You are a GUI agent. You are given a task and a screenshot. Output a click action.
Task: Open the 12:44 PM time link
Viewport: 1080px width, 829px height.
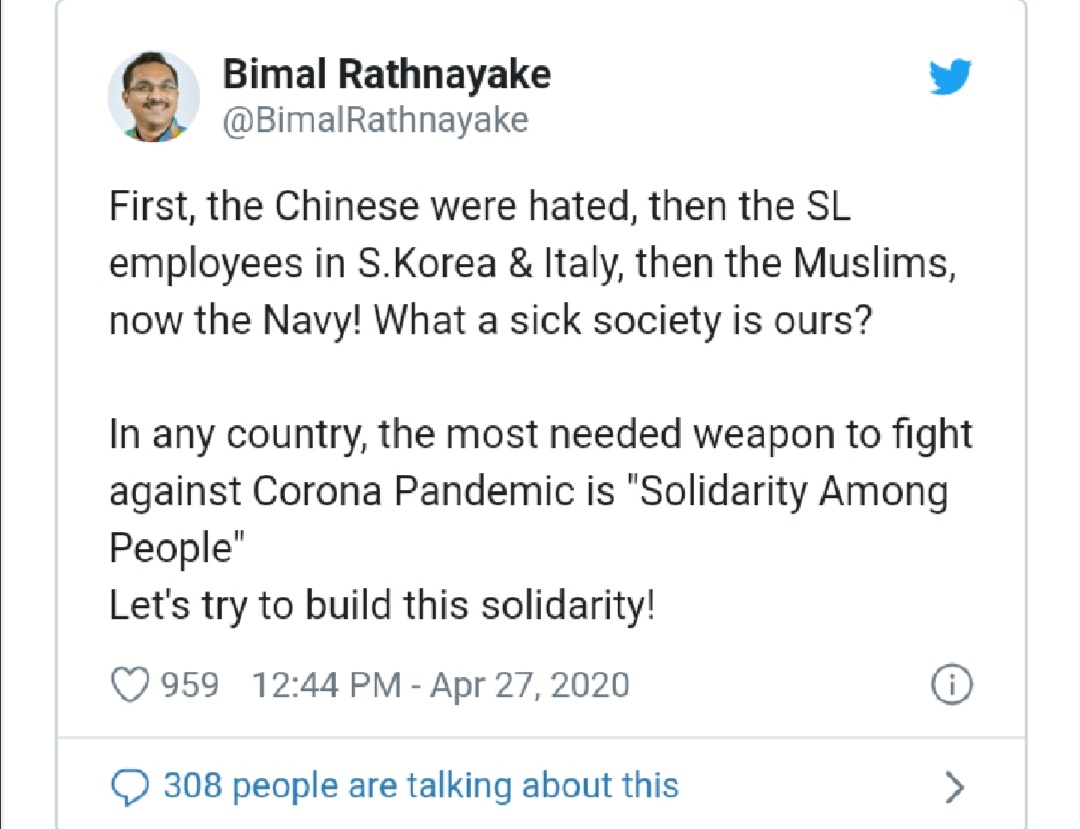(x=326, y=685)
